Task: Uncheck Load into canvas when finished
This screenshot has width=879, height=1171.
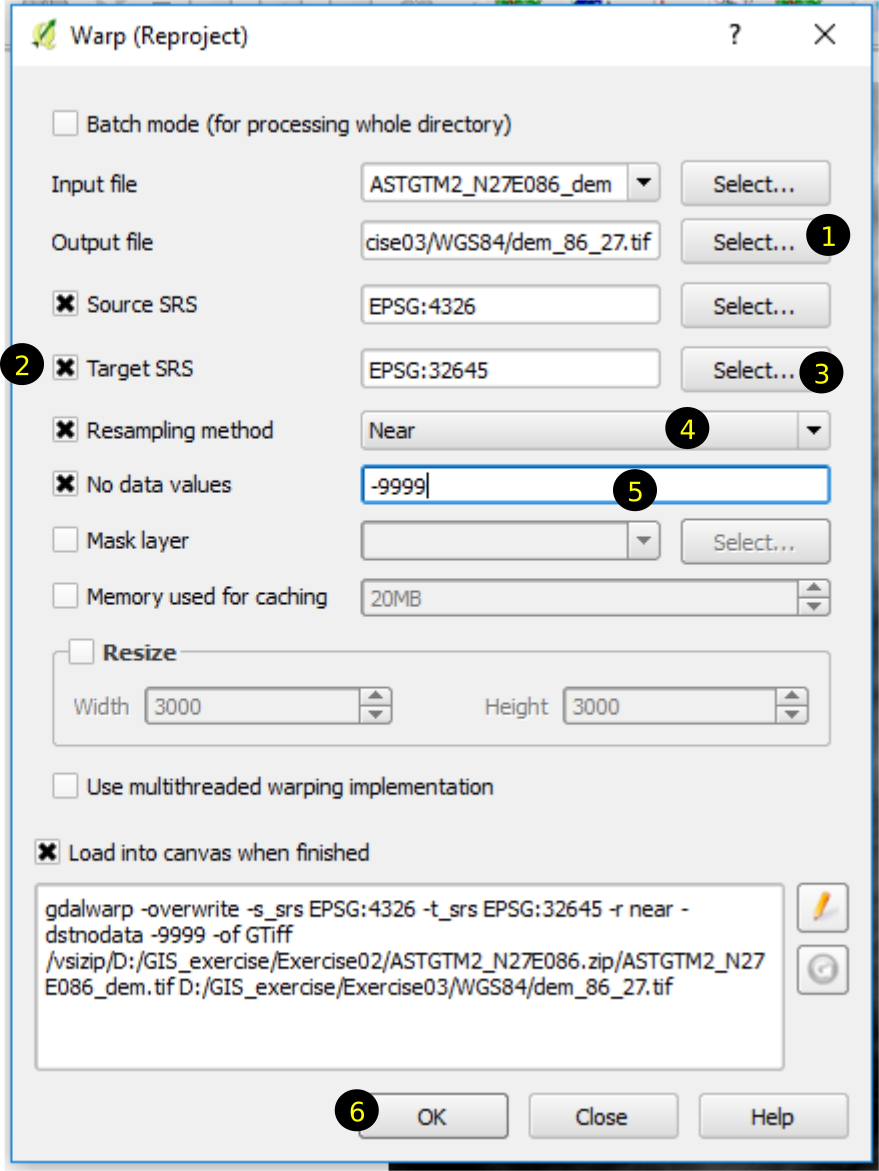Action: point(47,853)
